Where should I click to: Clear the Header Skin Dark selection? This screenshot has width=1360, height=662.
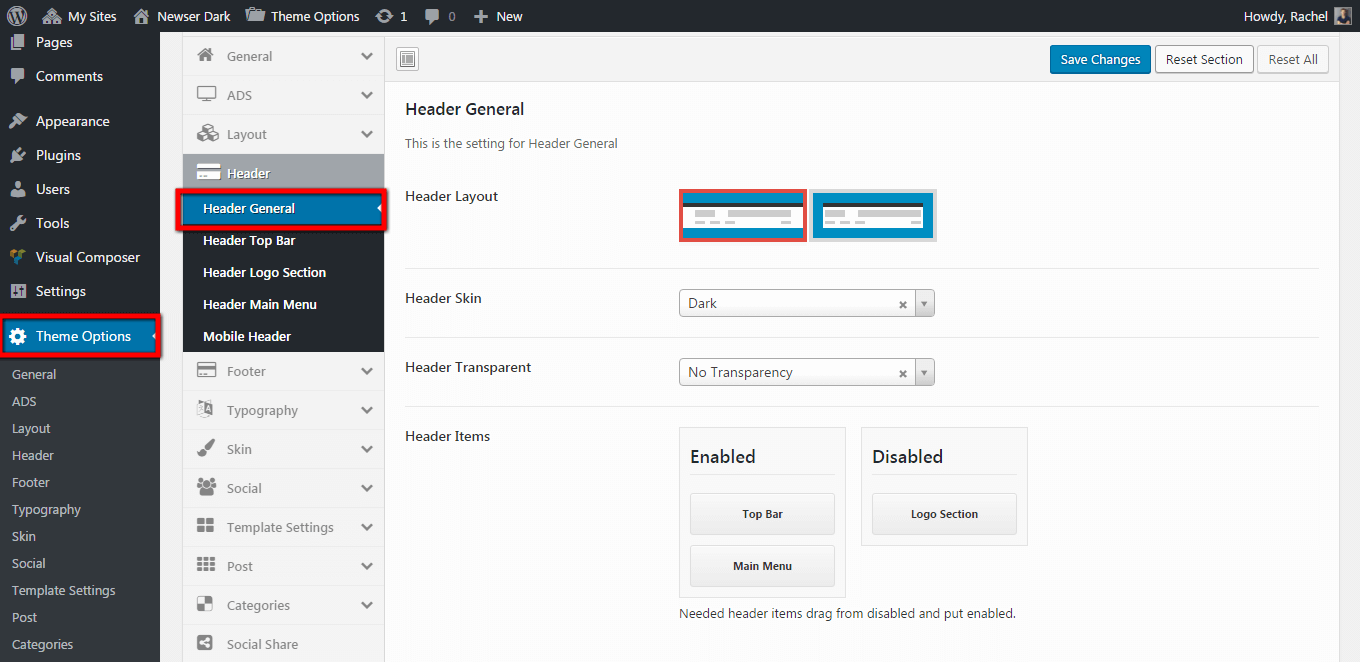click(902, 304)
